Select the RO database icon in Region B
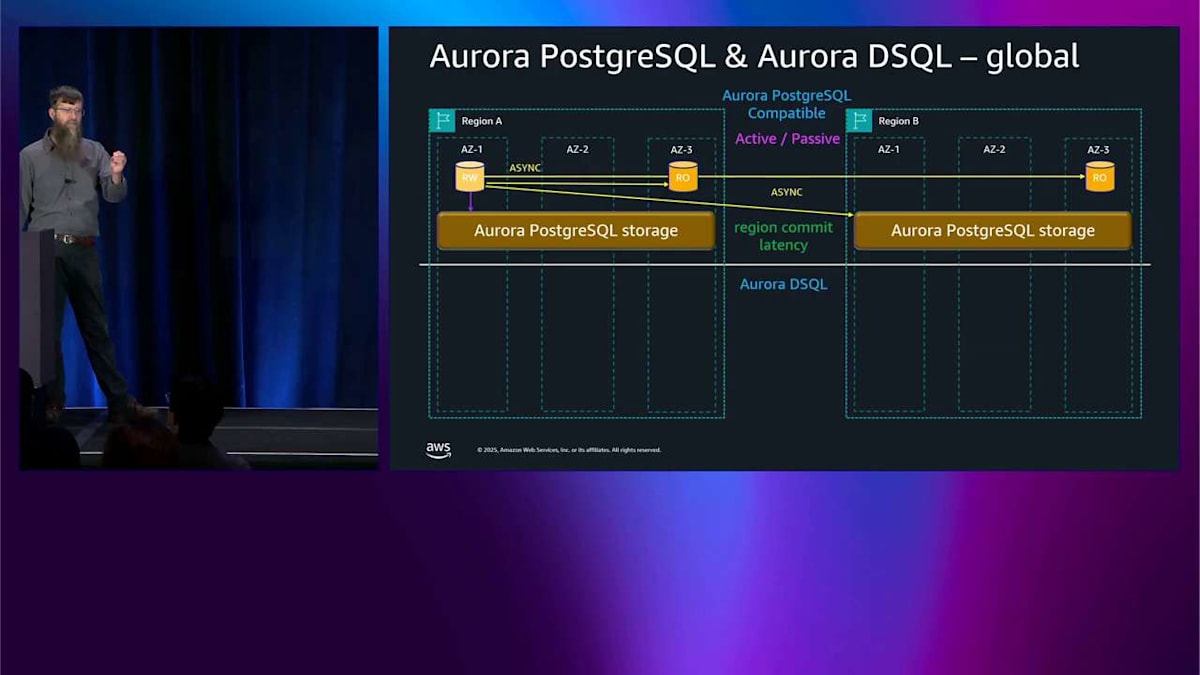This screenshot has height=675, width=1200. click(1100, 176)
